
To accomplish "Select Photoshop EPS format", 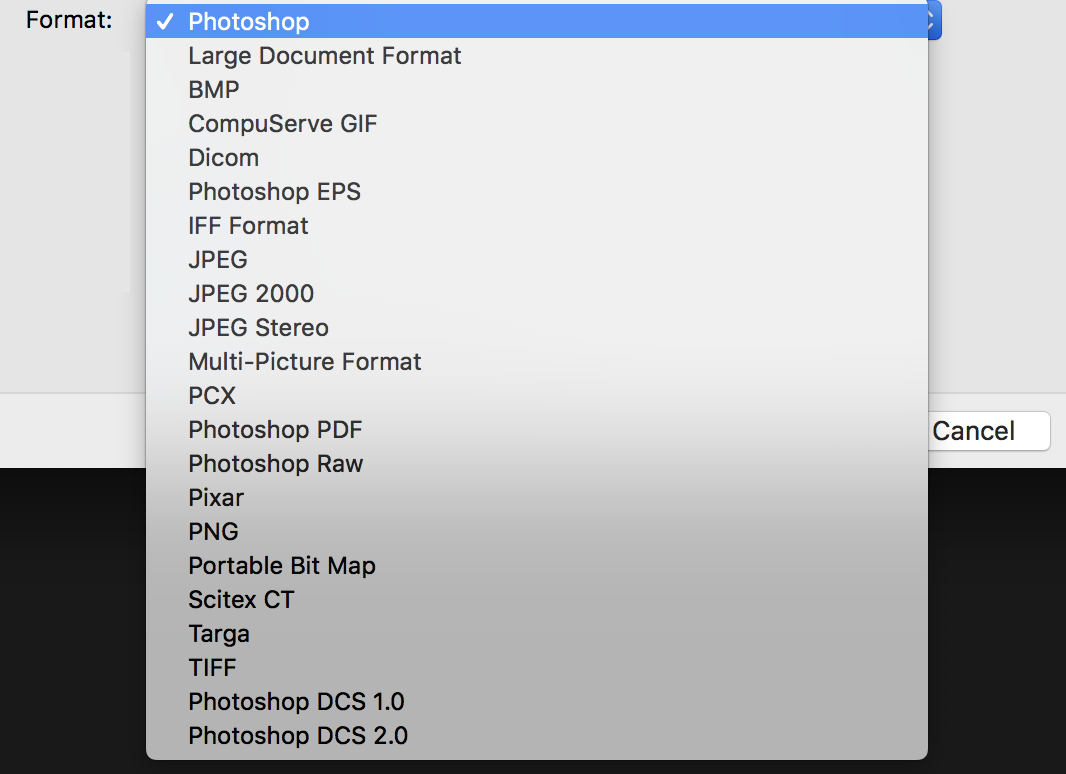I will [x=274, y=191].
